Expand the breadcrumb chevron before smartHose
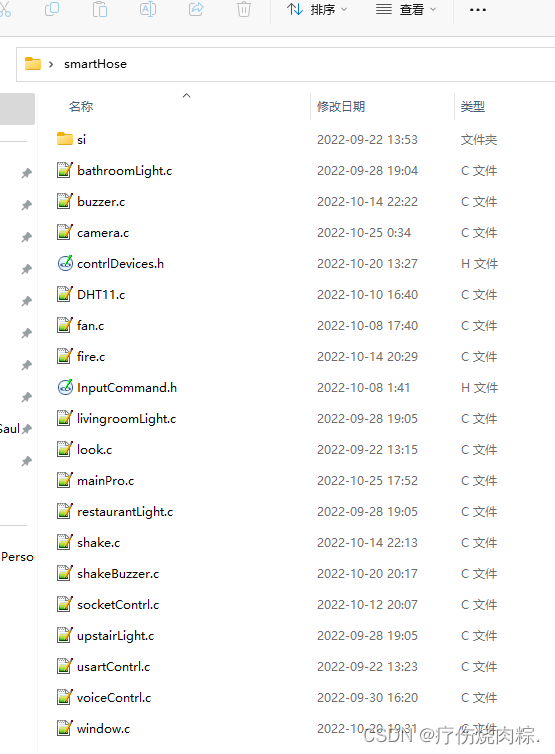Image resolution: width=555 pixels, height=754 pixels. click(51, 64)
